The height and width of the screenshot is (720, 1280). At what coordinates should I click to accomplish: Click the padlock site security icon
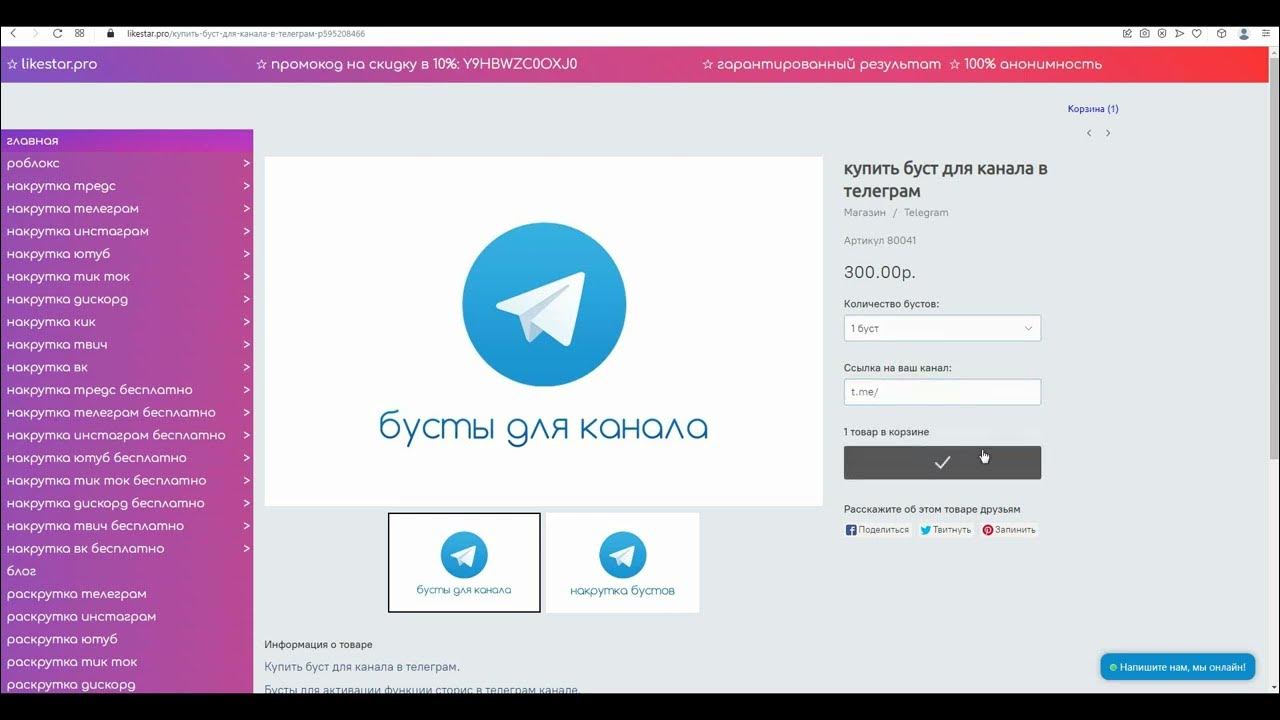(111, 33)
